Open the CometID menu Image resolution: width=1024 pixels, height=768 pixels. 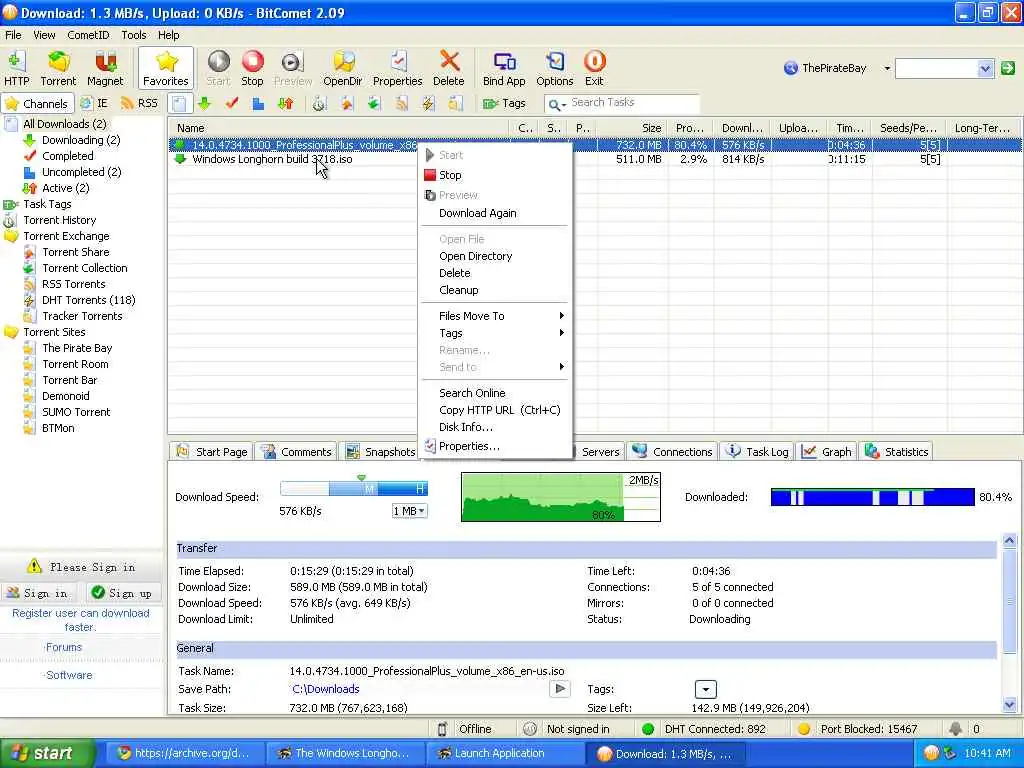point(88,35)
